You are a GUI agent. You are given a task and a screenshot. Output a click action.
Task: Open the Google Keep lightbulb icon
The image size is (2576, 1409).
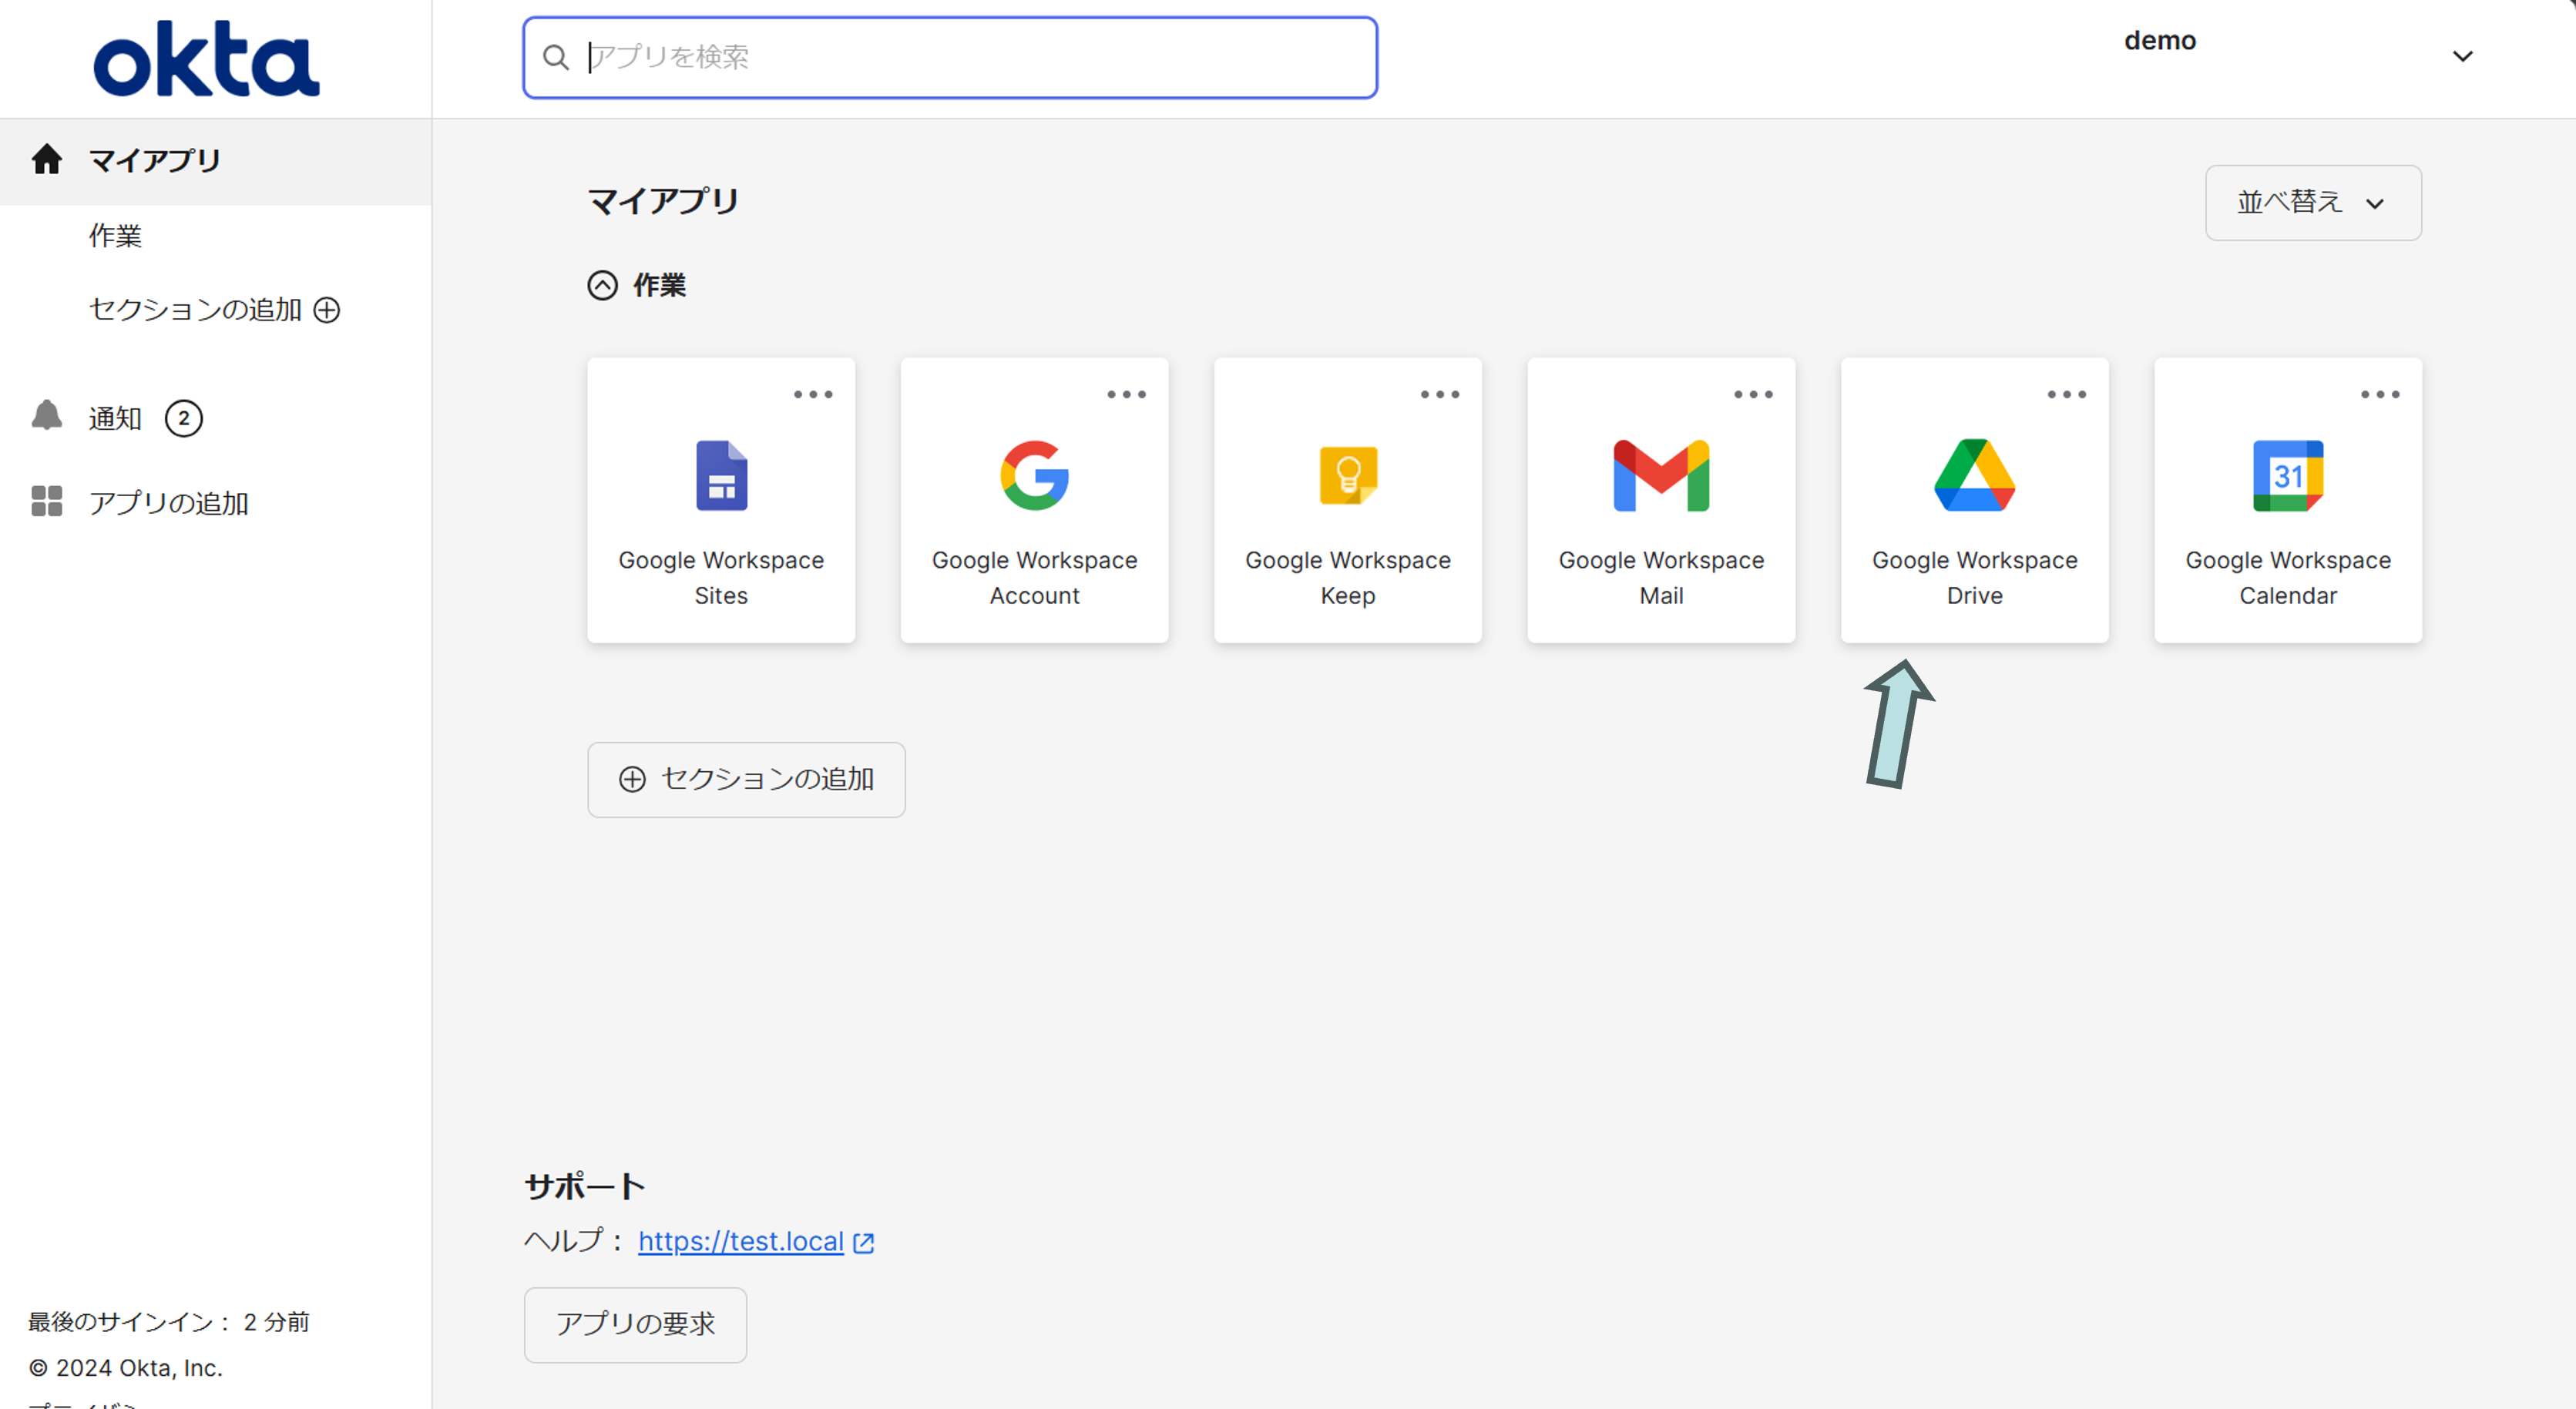pos(1348,476)
